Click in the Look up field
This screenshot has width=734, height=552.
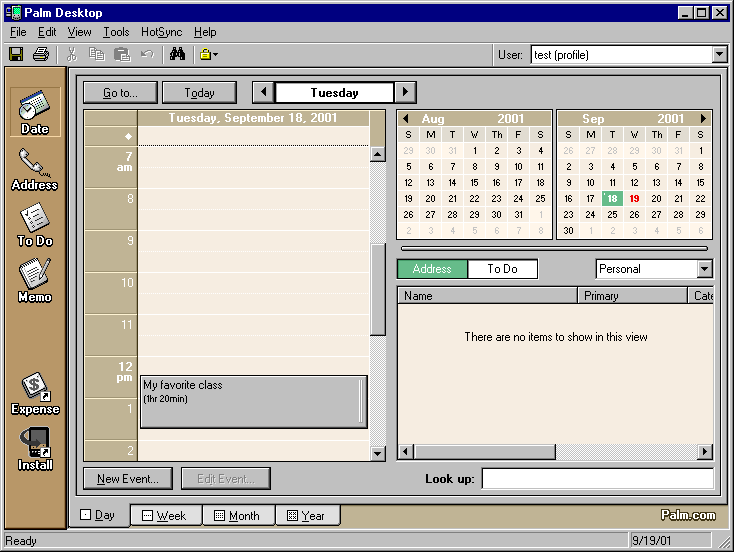coord(598,478)
